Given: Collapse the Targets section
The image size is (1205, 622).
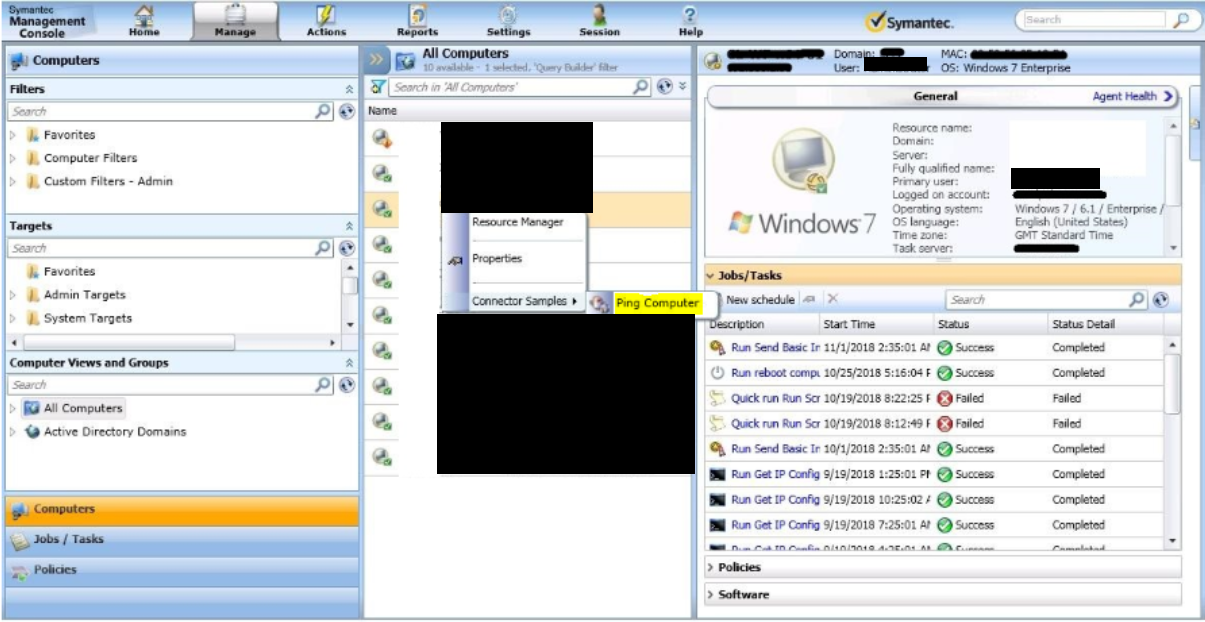Looking at the screenshot, I should pyautogui.click(x=349, y=226).
